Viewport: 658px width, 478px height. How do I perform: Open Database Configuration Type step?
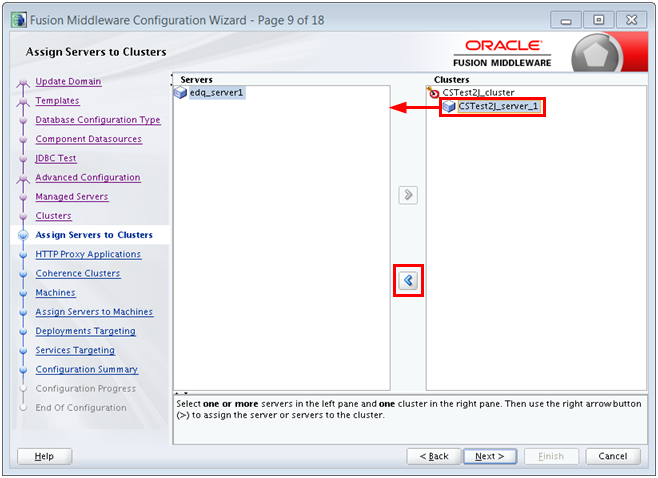coord(98,120)
